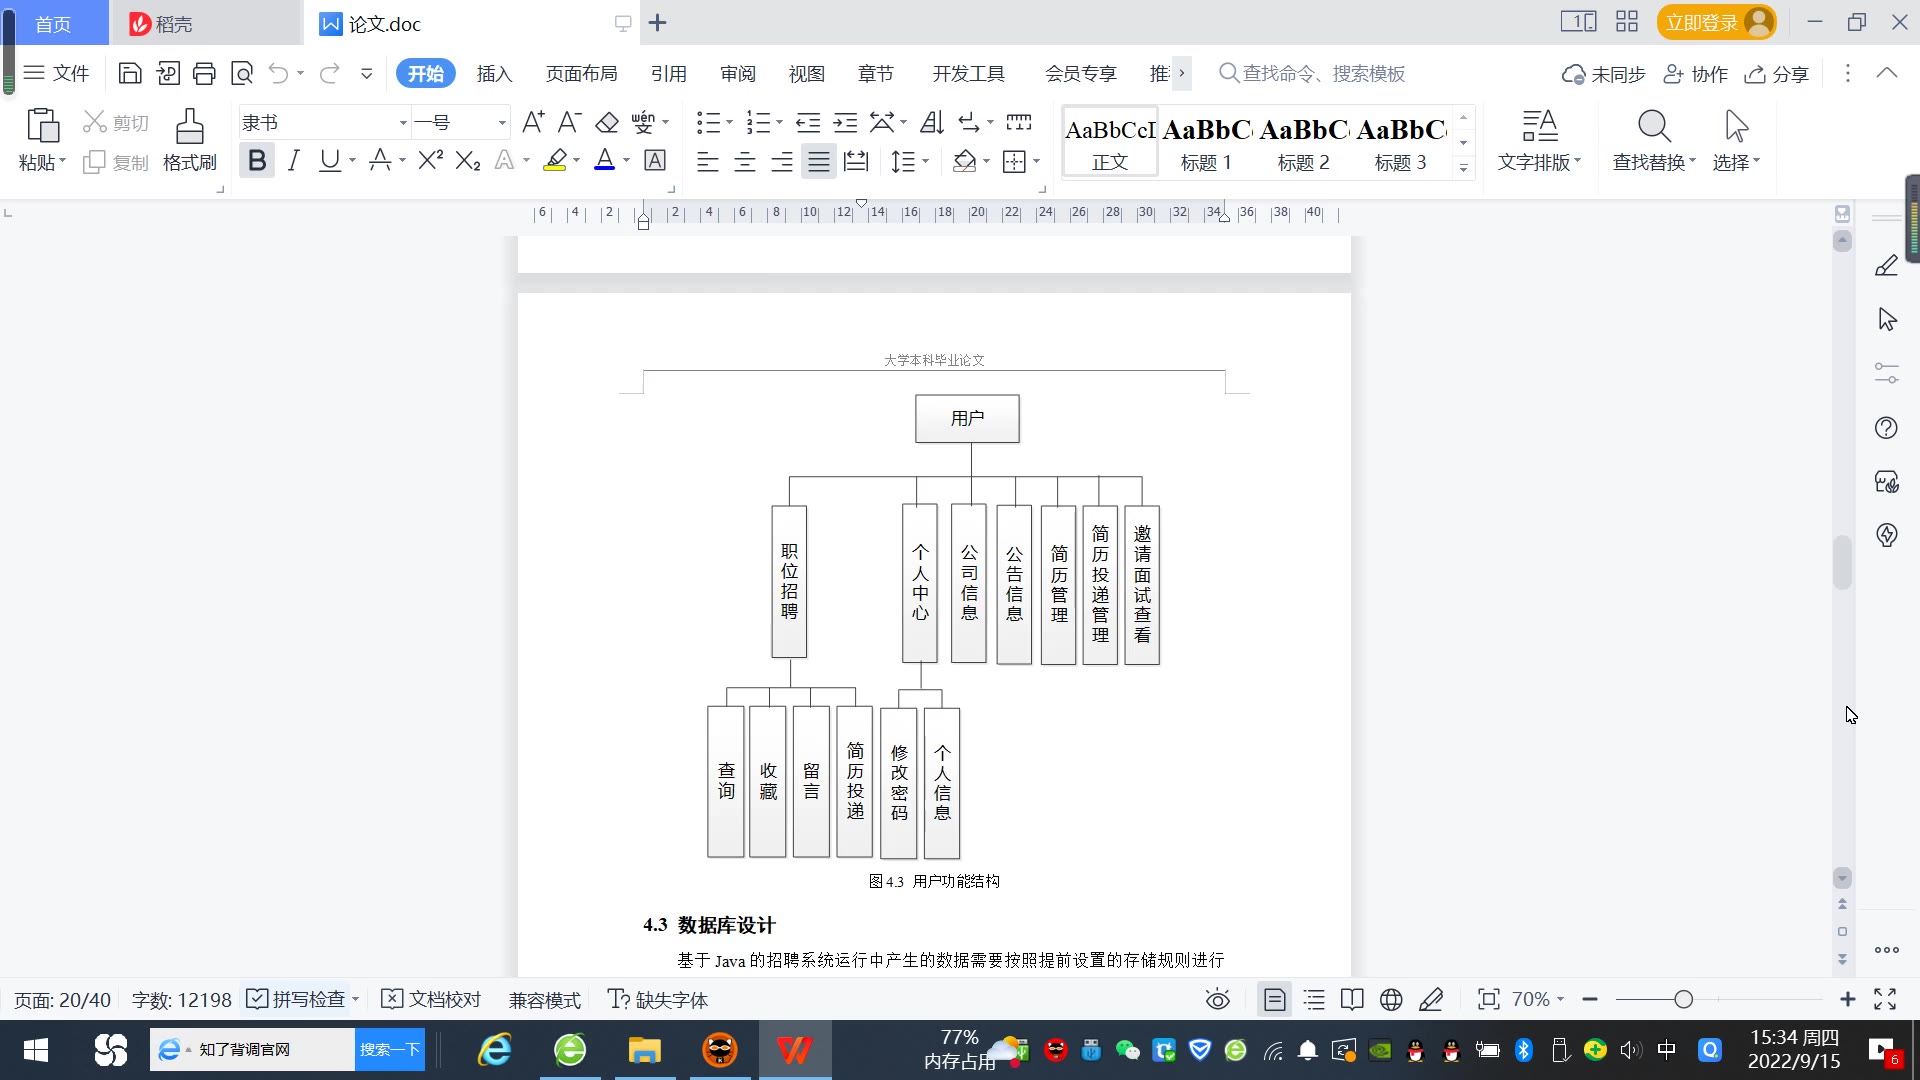This screenshot has height=1080, width=1920.
Task: Switch to Web layout view
Action: [x=1391, y=999]
